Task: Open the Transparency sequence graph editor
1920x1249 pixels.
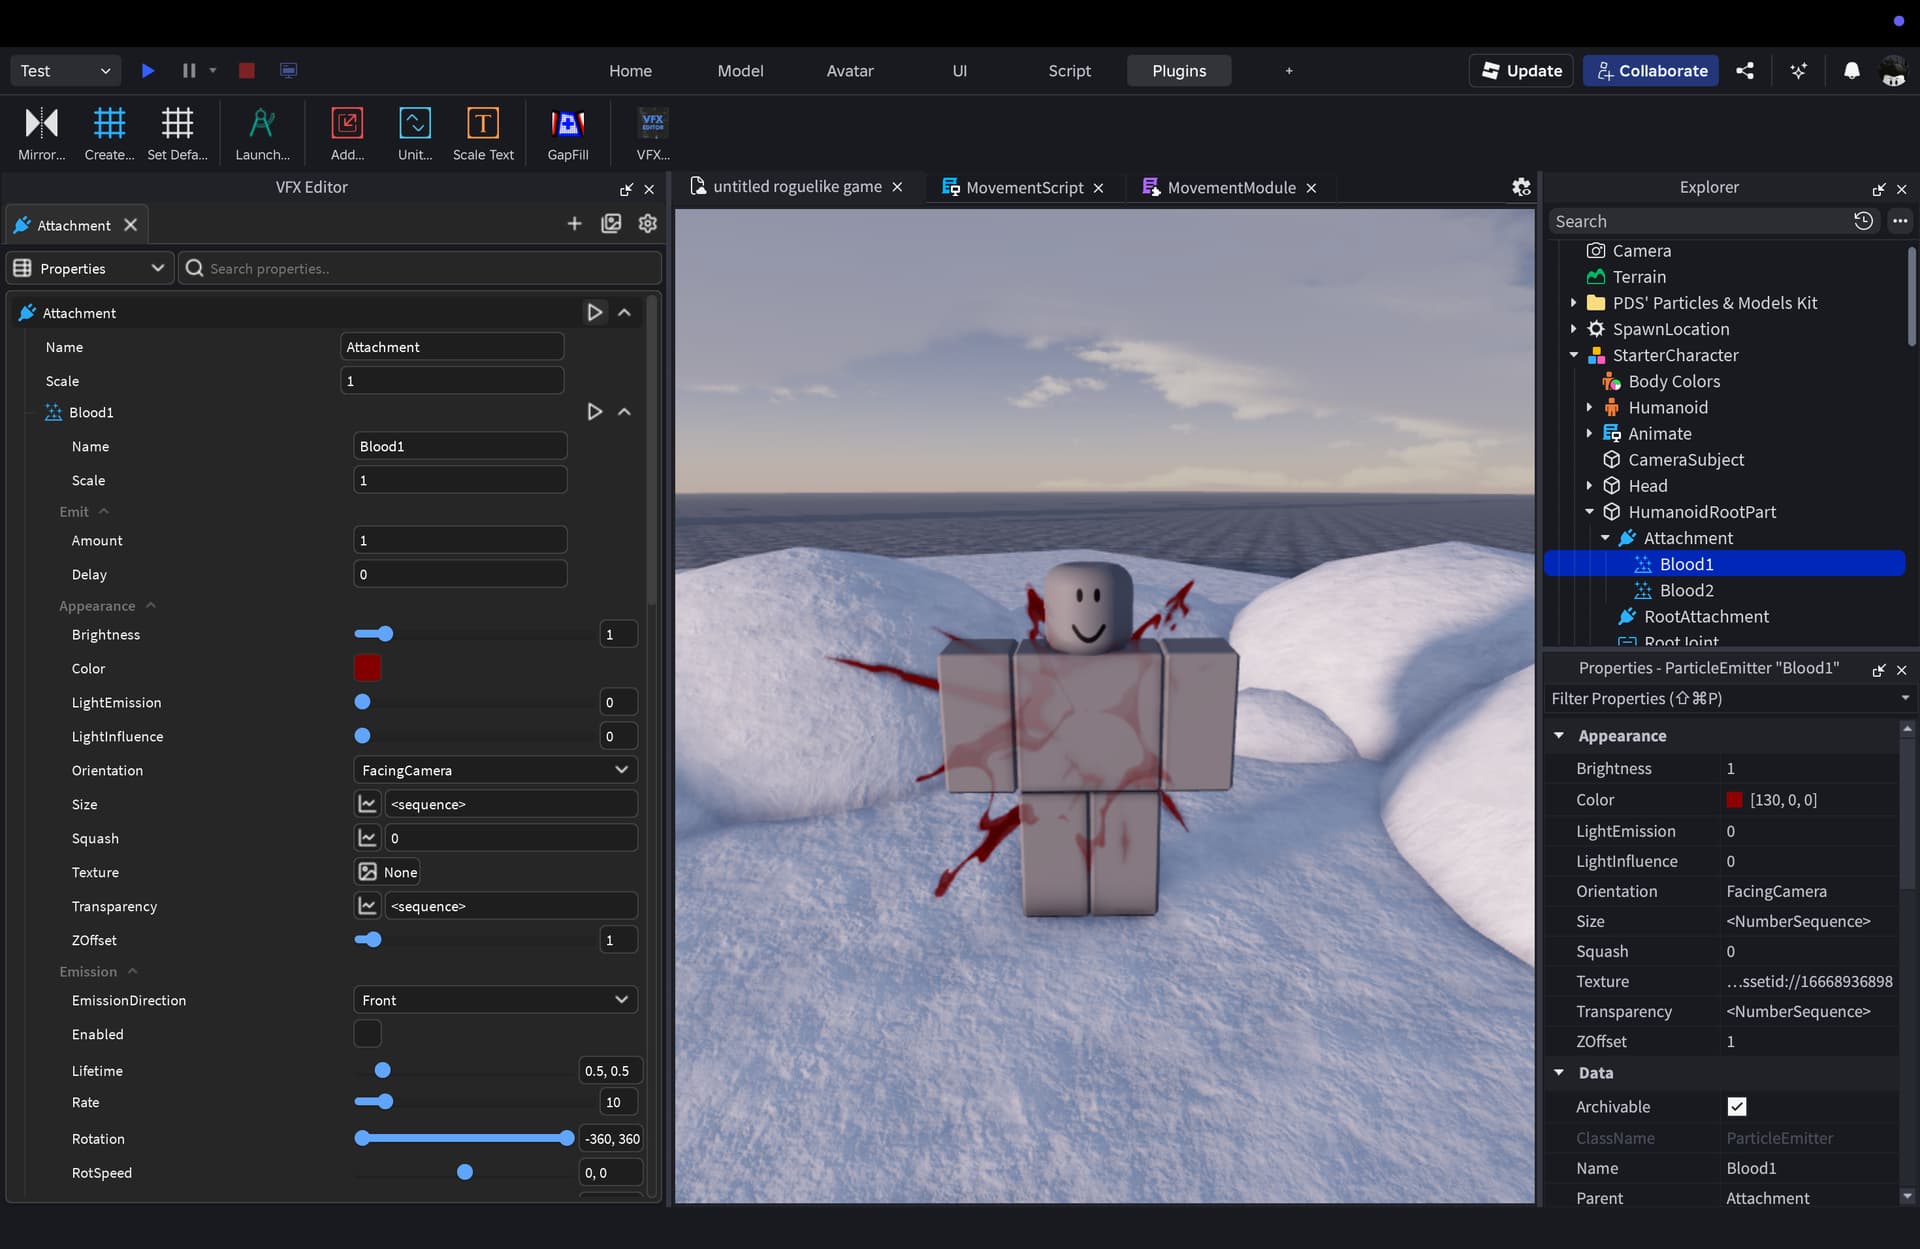Action: coord(367,906)
